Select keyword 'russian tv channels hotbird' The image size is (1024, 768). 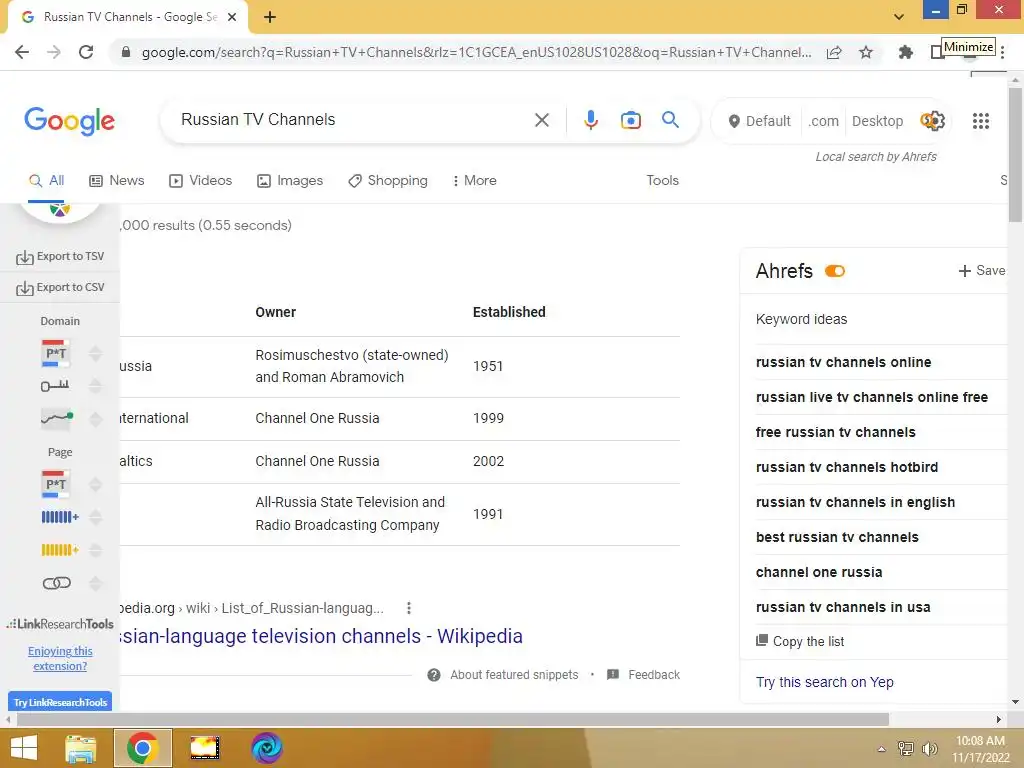(x=846, y=467)
